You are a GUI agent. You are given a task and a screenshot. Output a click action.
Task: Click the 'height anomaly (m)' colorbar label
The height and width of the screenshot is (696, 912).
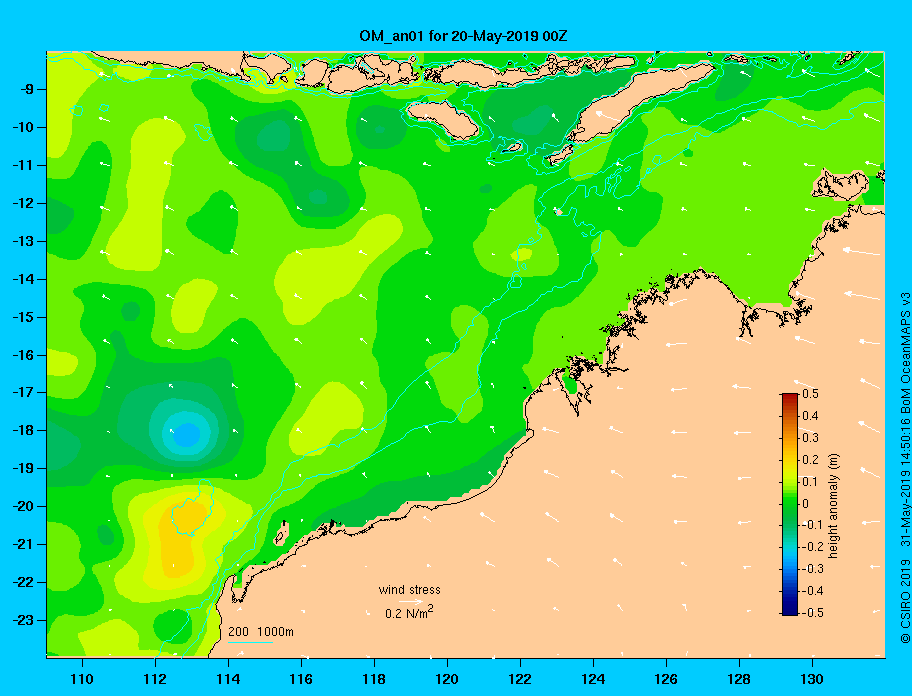tap(833, 505)
